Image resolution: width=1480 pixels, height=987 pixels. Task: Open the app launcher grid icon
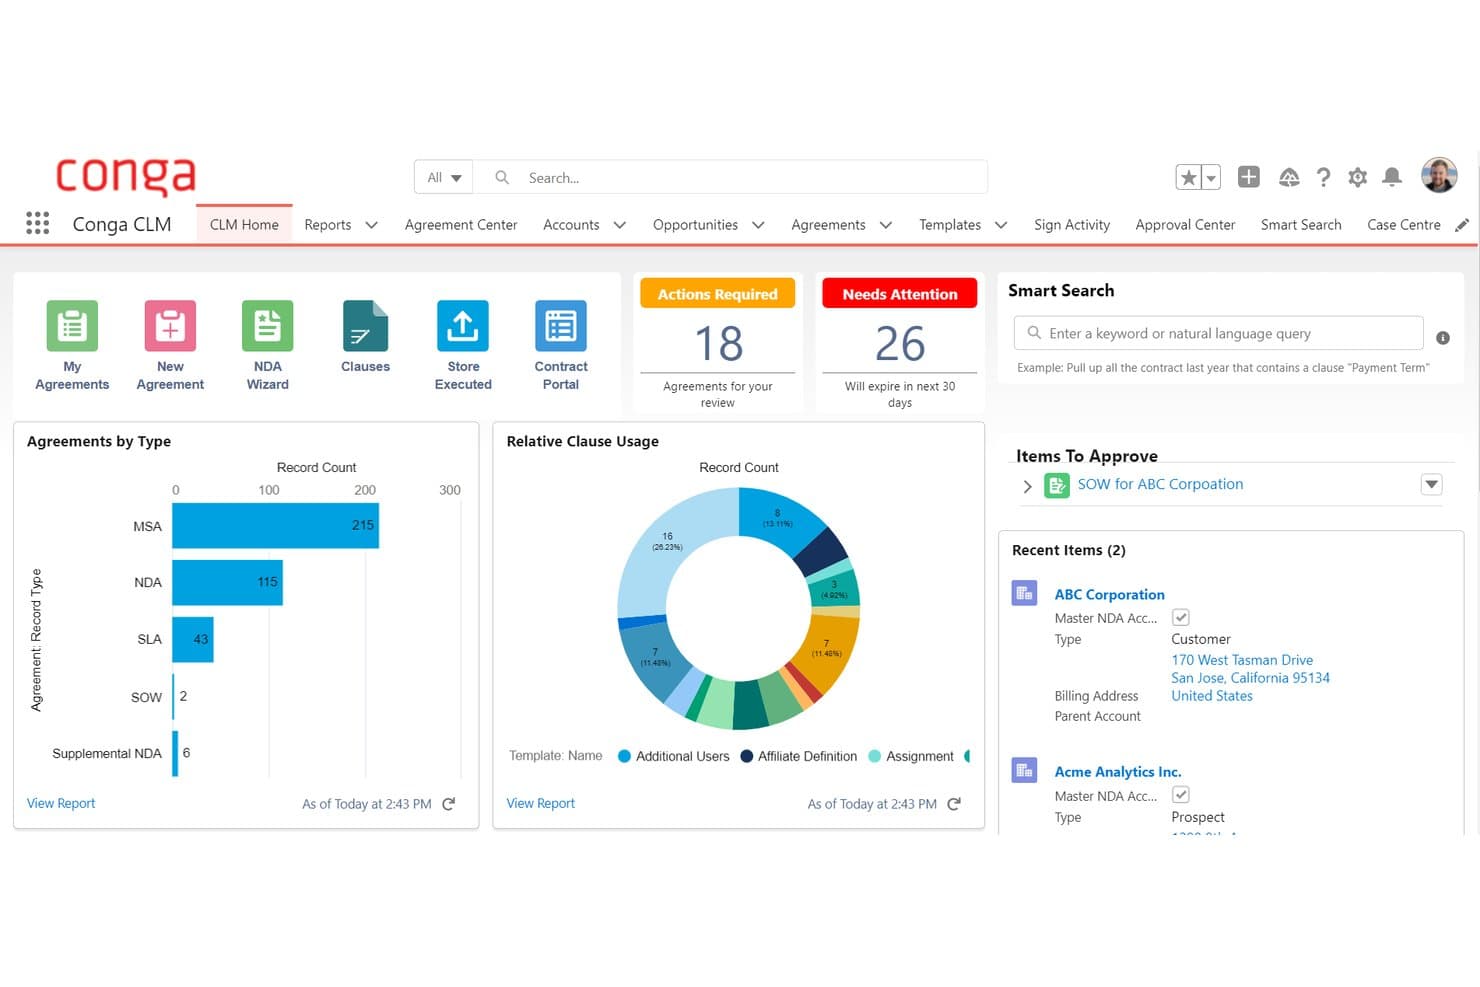point(37,223)
